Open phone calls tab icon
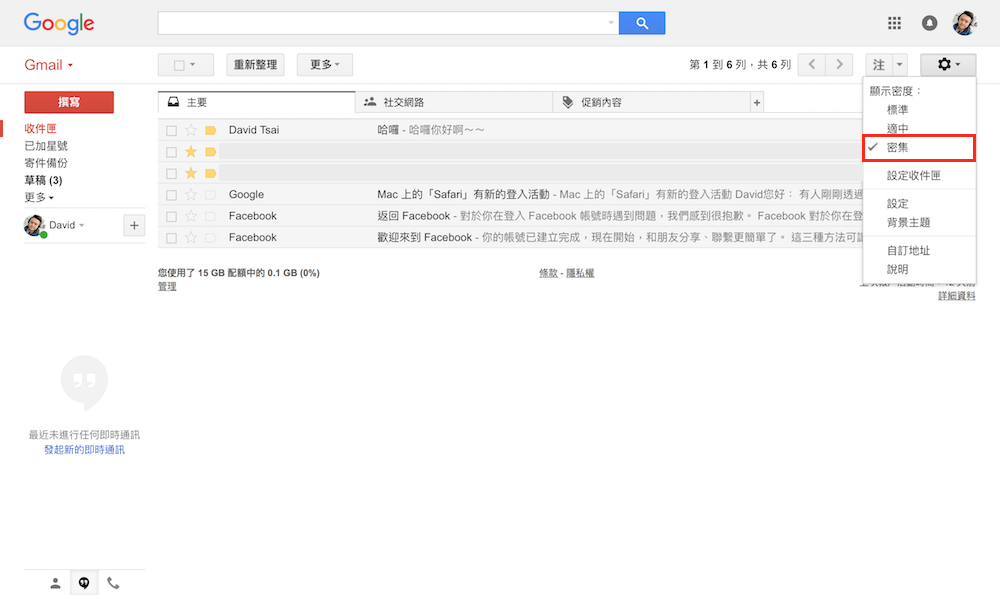This screenshot has width=1000, height=595. click(113, 583)
